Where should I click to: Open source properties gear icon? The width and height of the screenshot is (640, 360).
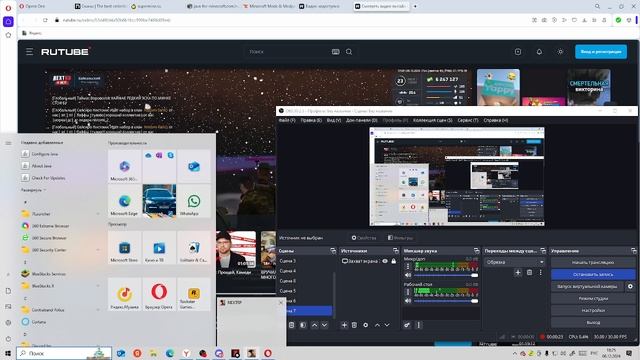[366, 325]
